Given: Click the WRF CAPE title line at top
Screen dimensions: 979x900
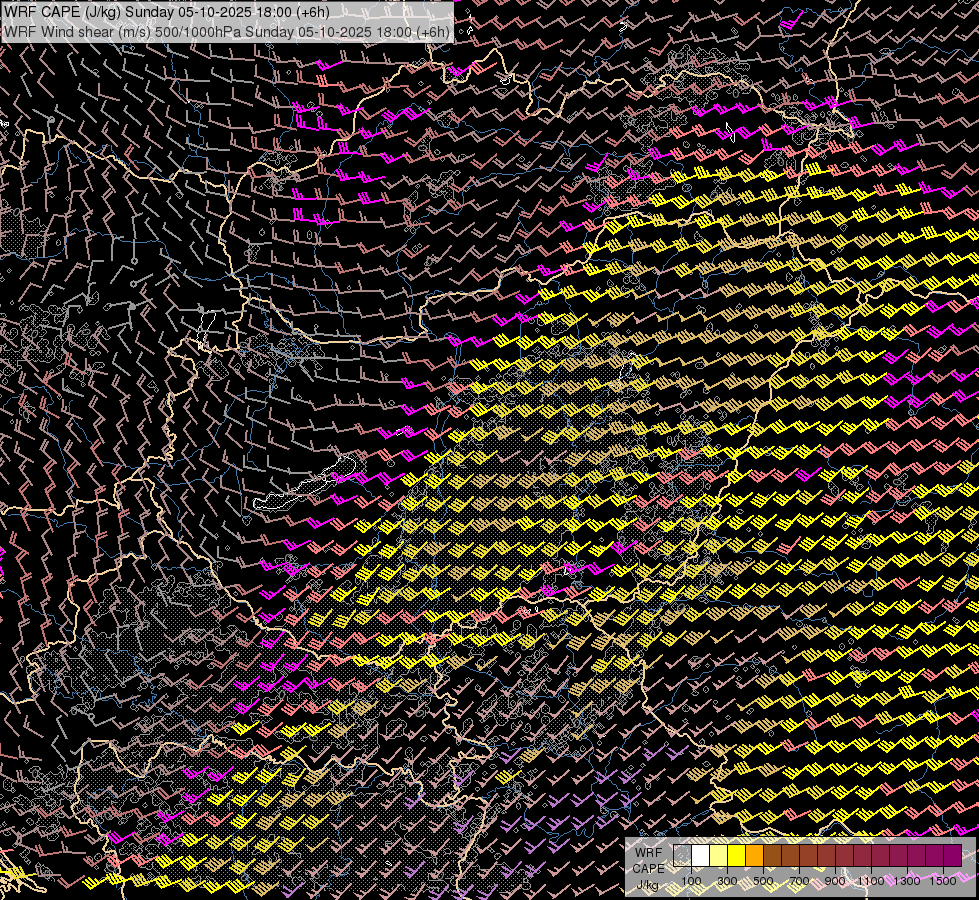Looking at the screenshot, I should tap(166, 12).
